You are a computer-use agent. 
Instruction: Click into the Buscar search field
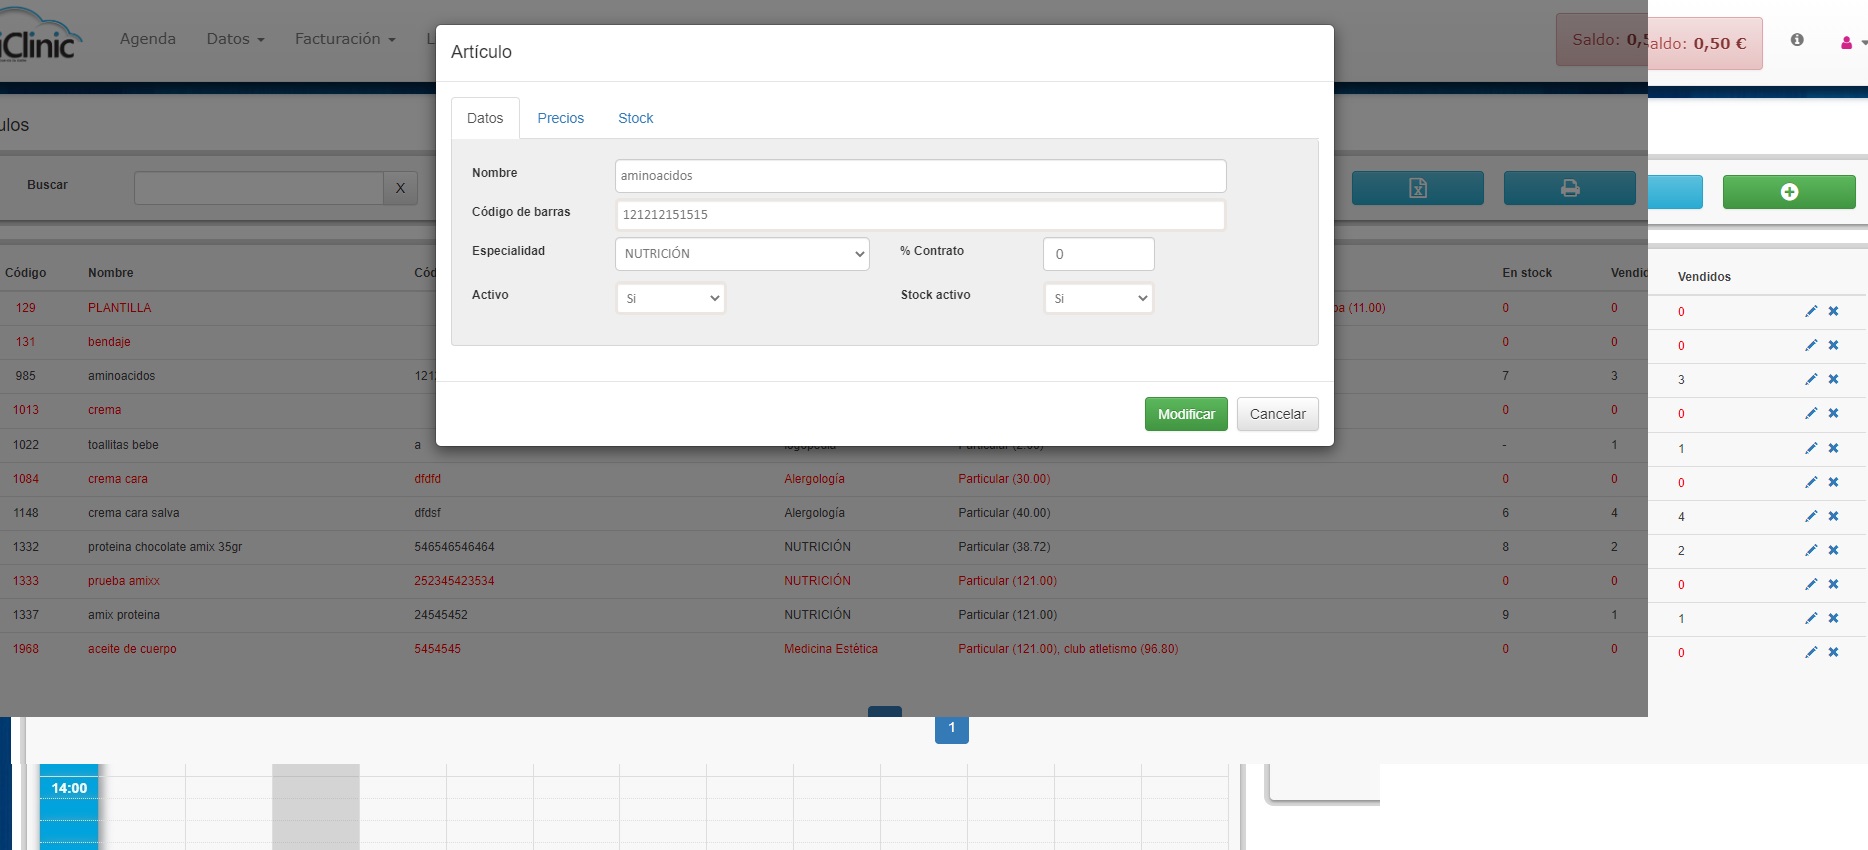pyautogui.click(x=259, y=188)
